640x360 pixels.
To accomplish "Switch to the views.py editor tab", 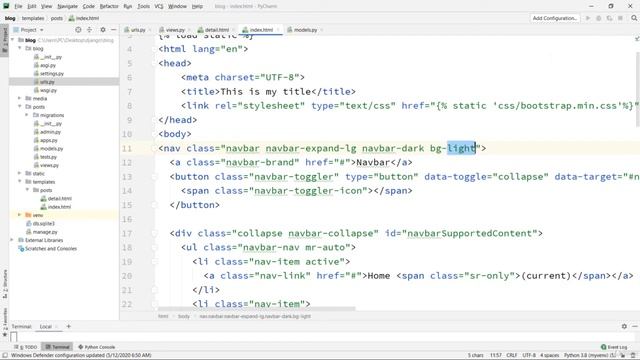I will (x=175, y=30).
